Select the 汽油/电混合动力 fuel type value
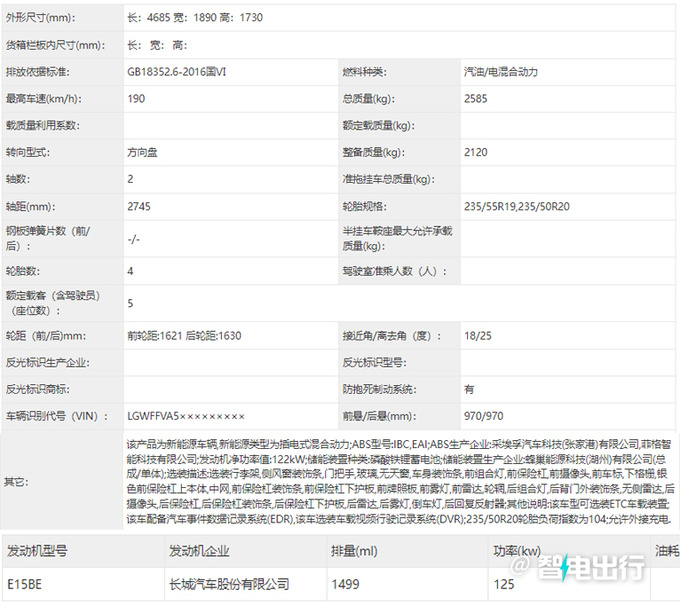 [501, 73]
